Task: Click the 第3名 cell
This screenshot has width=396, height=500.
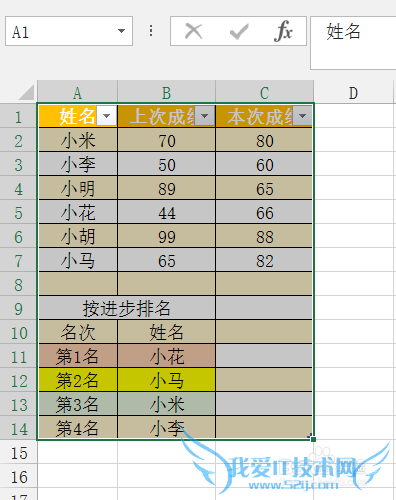Action: (x=78, y=404)
